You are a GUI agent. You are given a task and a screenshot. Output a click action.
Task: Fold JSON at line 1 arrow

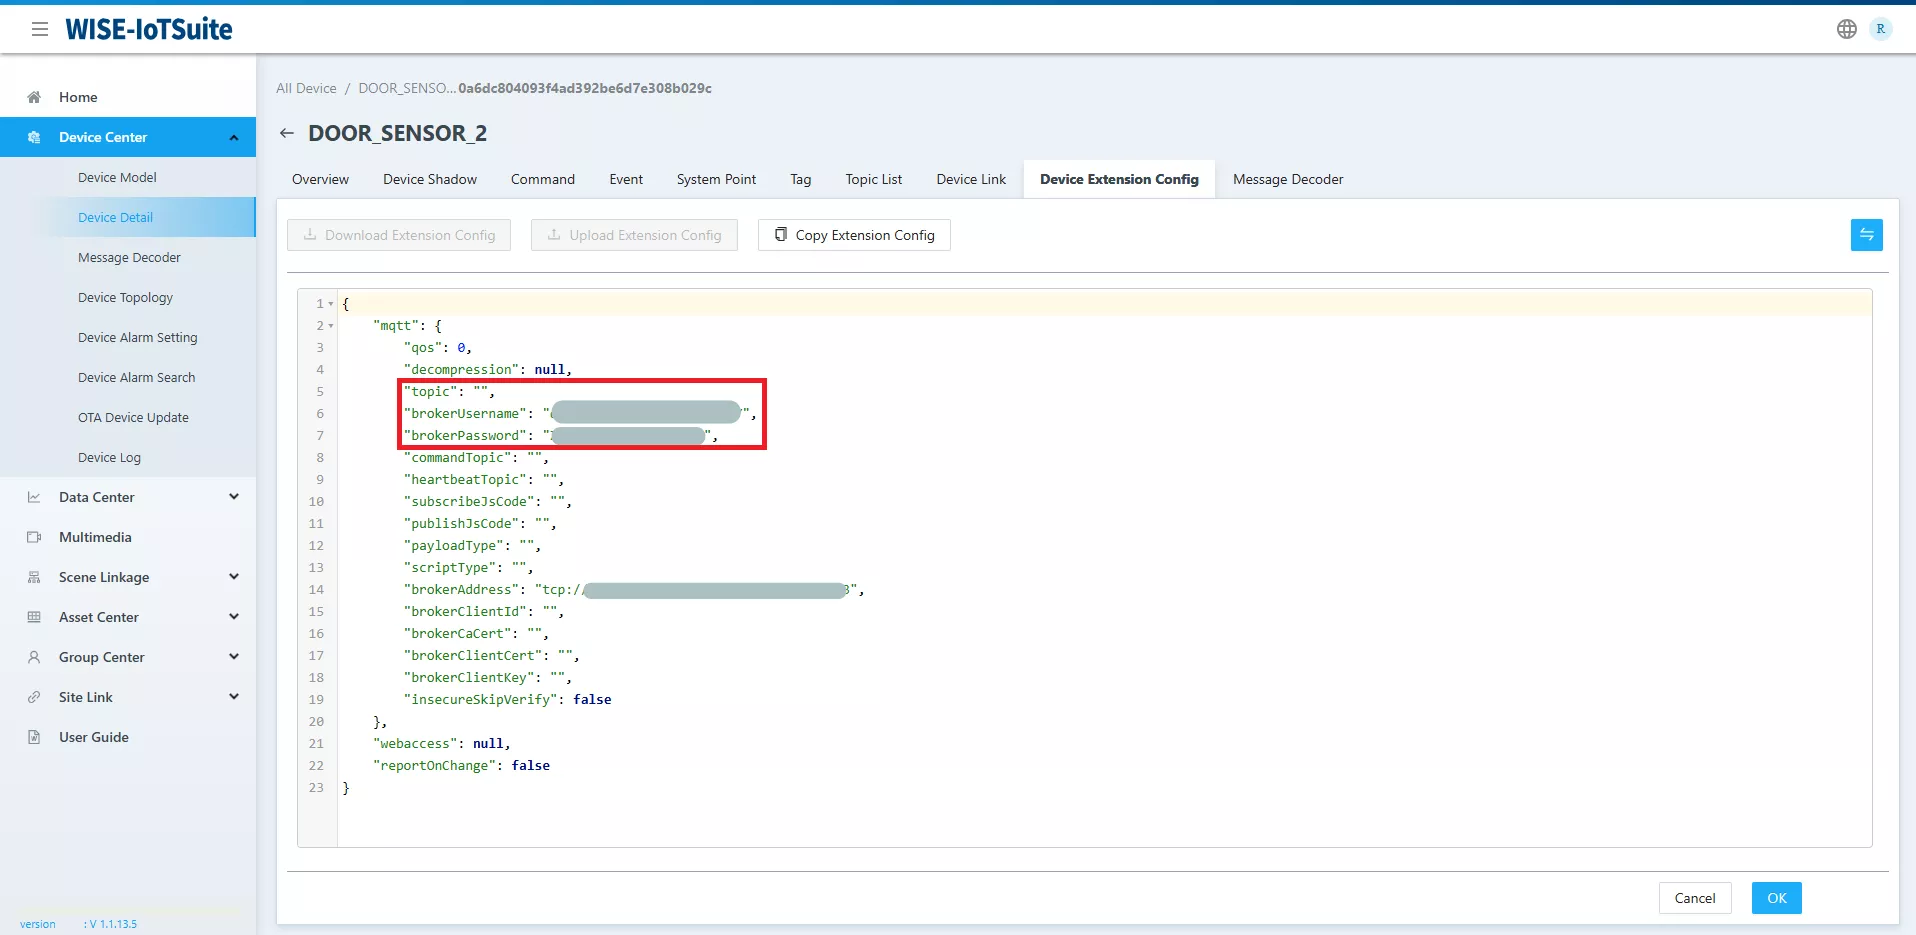[331, 304]
